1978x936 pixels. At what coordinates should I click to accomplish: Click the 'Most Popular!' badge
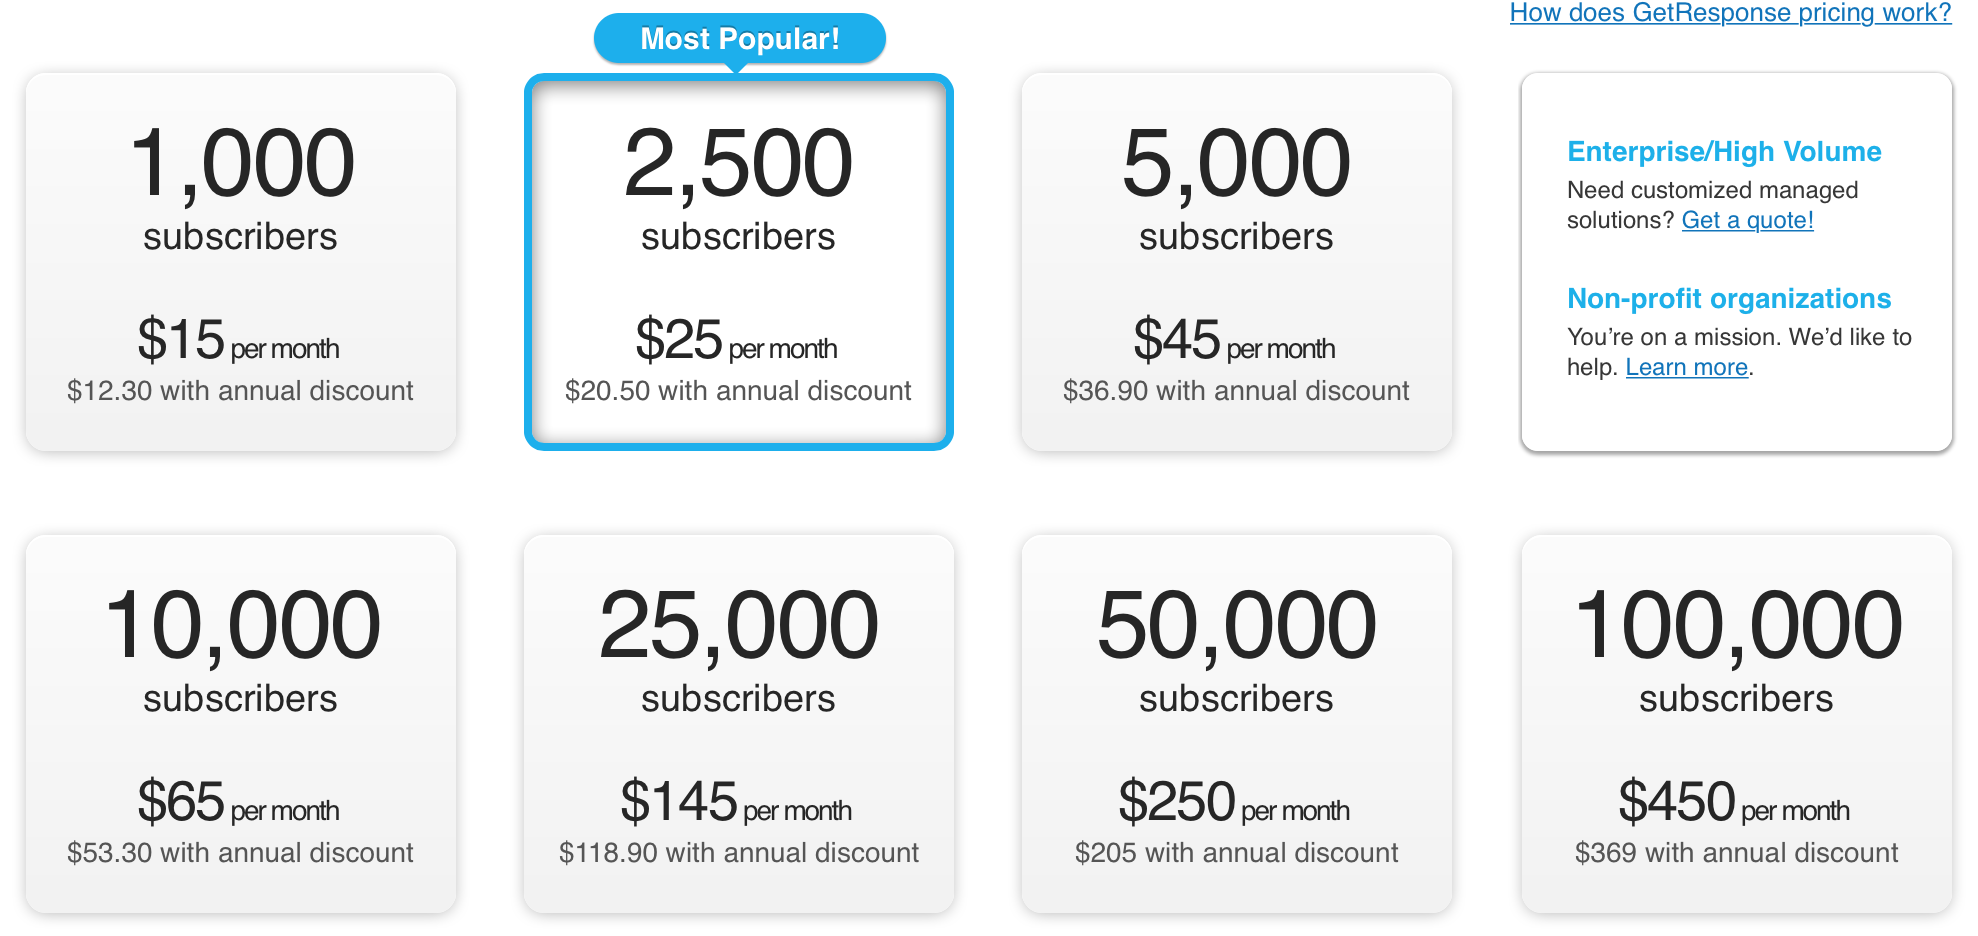[740, 39]
